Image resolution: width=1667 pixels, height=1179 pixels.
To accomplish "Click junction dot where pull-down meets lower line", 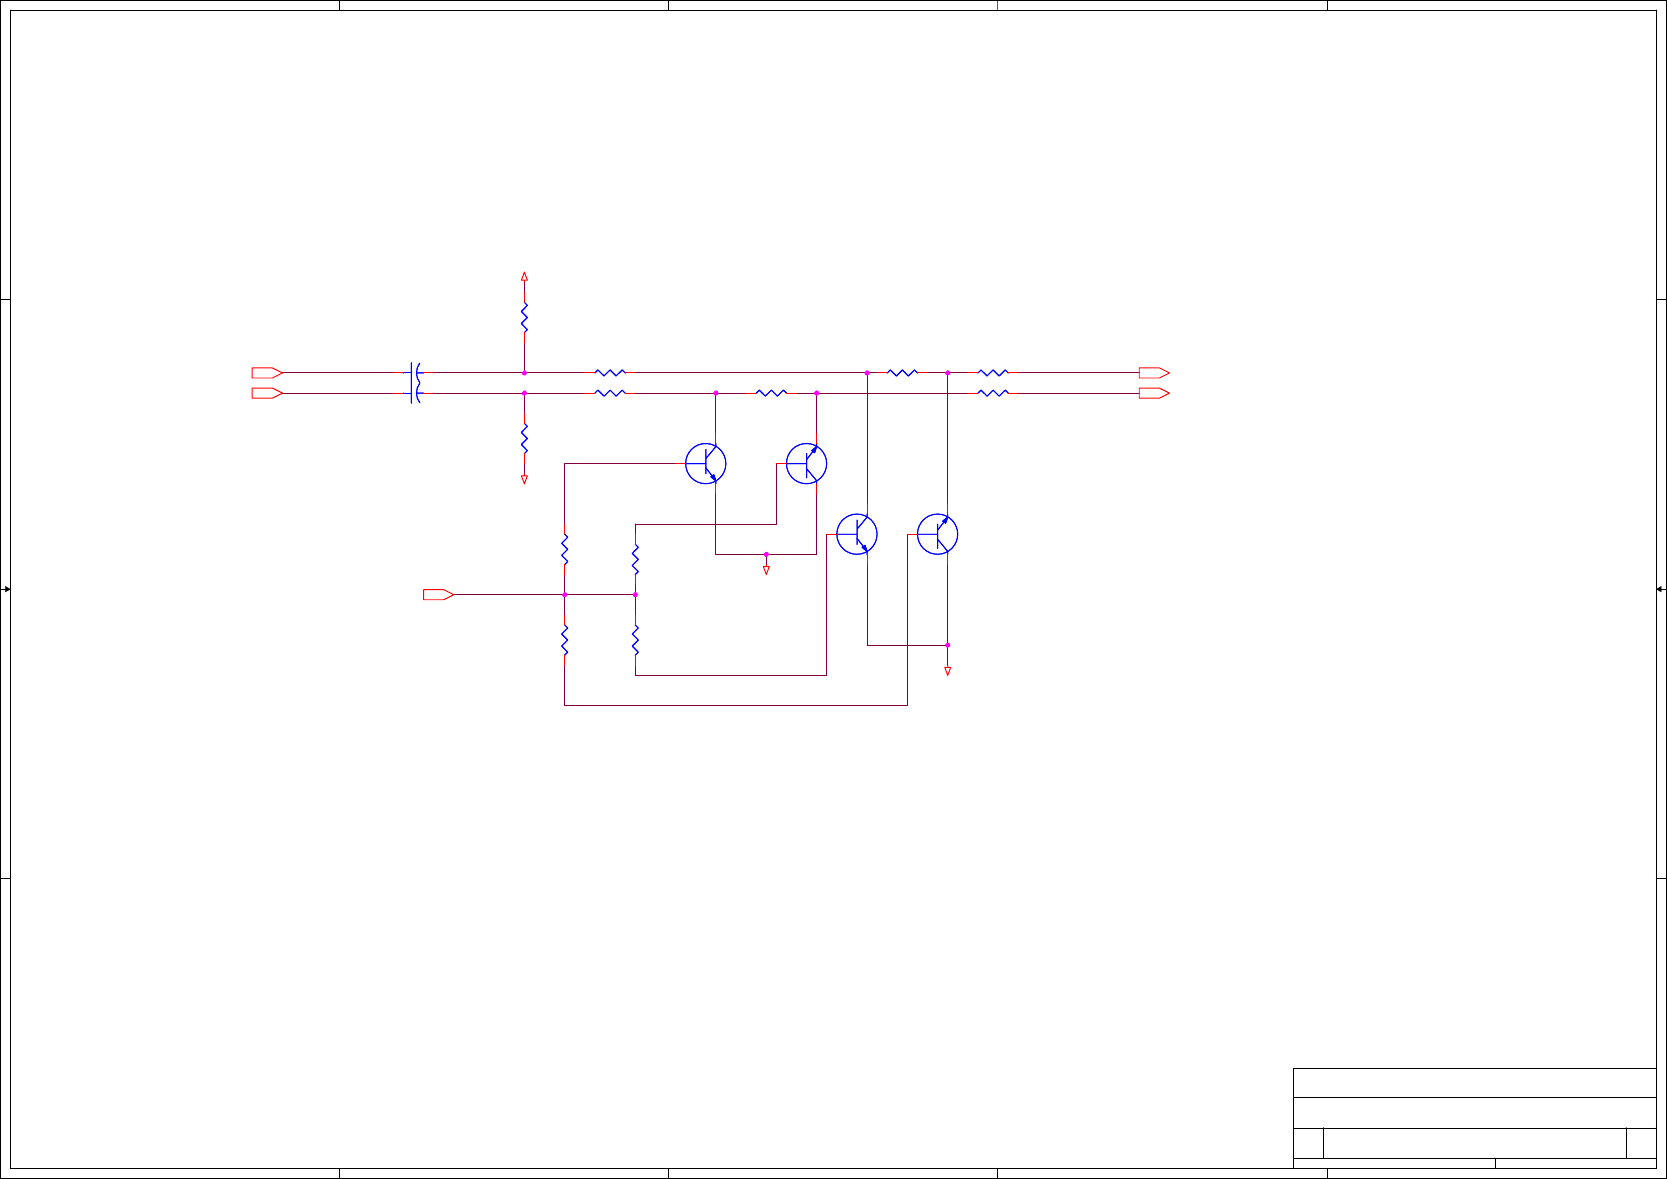I will (524, 393).
